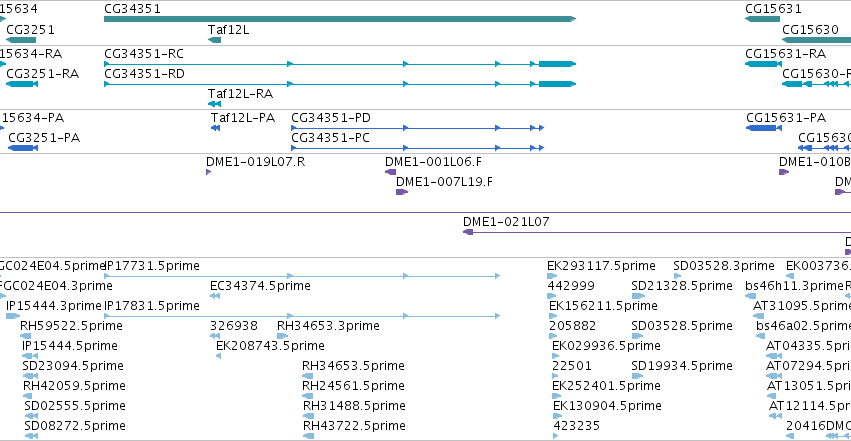Open the CG34351-RC transcript label
The image size is (851, 441).
[144, 54]
